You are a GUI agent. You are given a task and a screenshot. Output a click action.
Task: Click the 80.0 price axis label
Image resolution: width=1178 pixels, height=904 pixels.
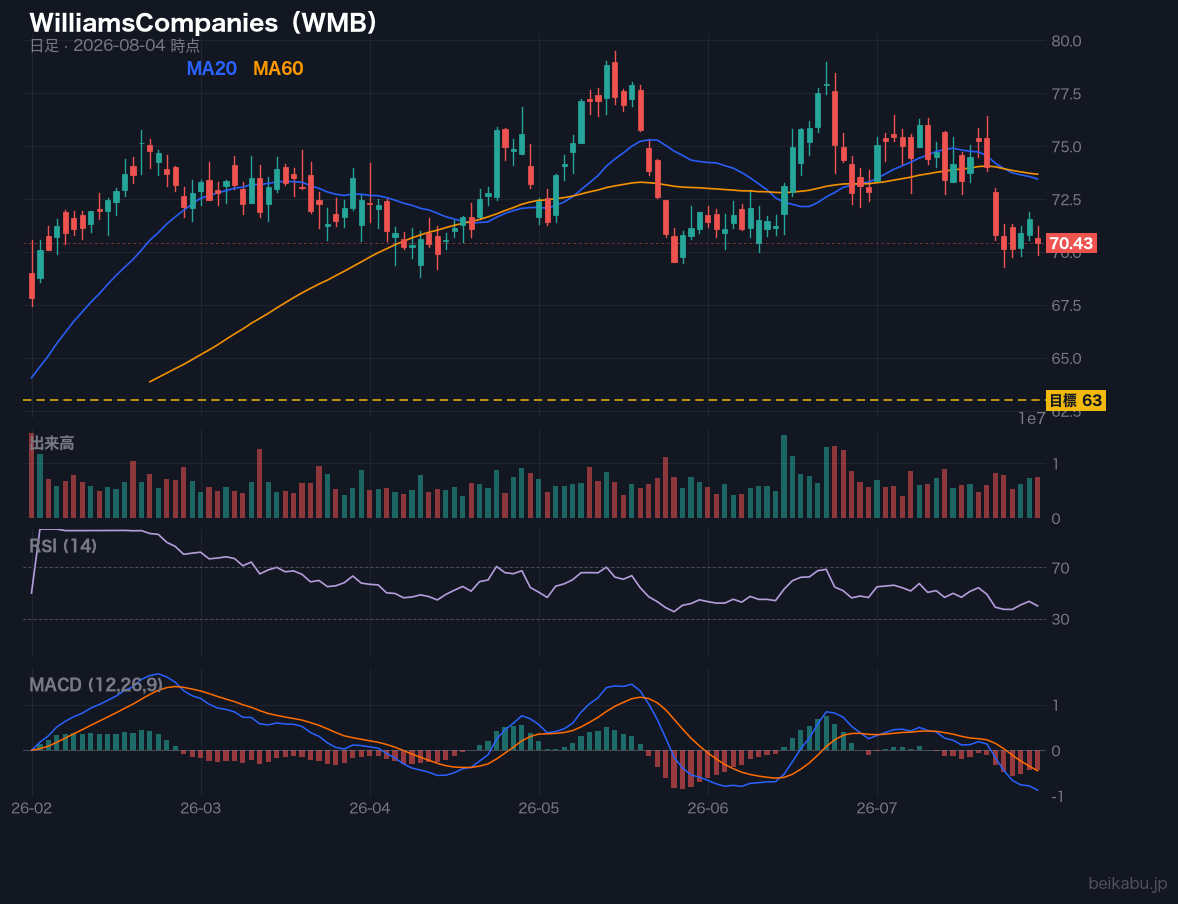pyautogui.click(x=1066, y=41)
